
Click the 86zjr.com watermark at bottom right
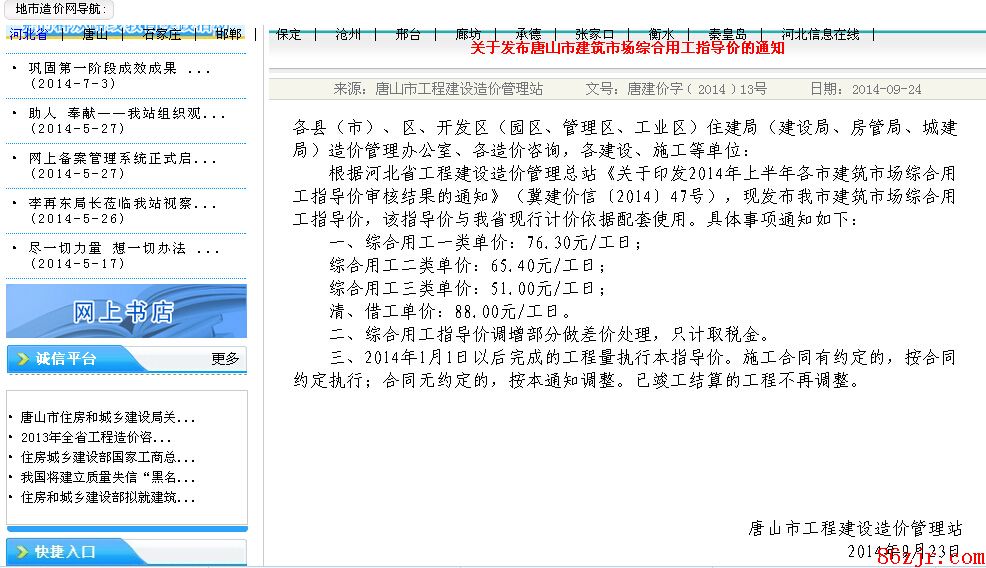(x=931, y=556)
